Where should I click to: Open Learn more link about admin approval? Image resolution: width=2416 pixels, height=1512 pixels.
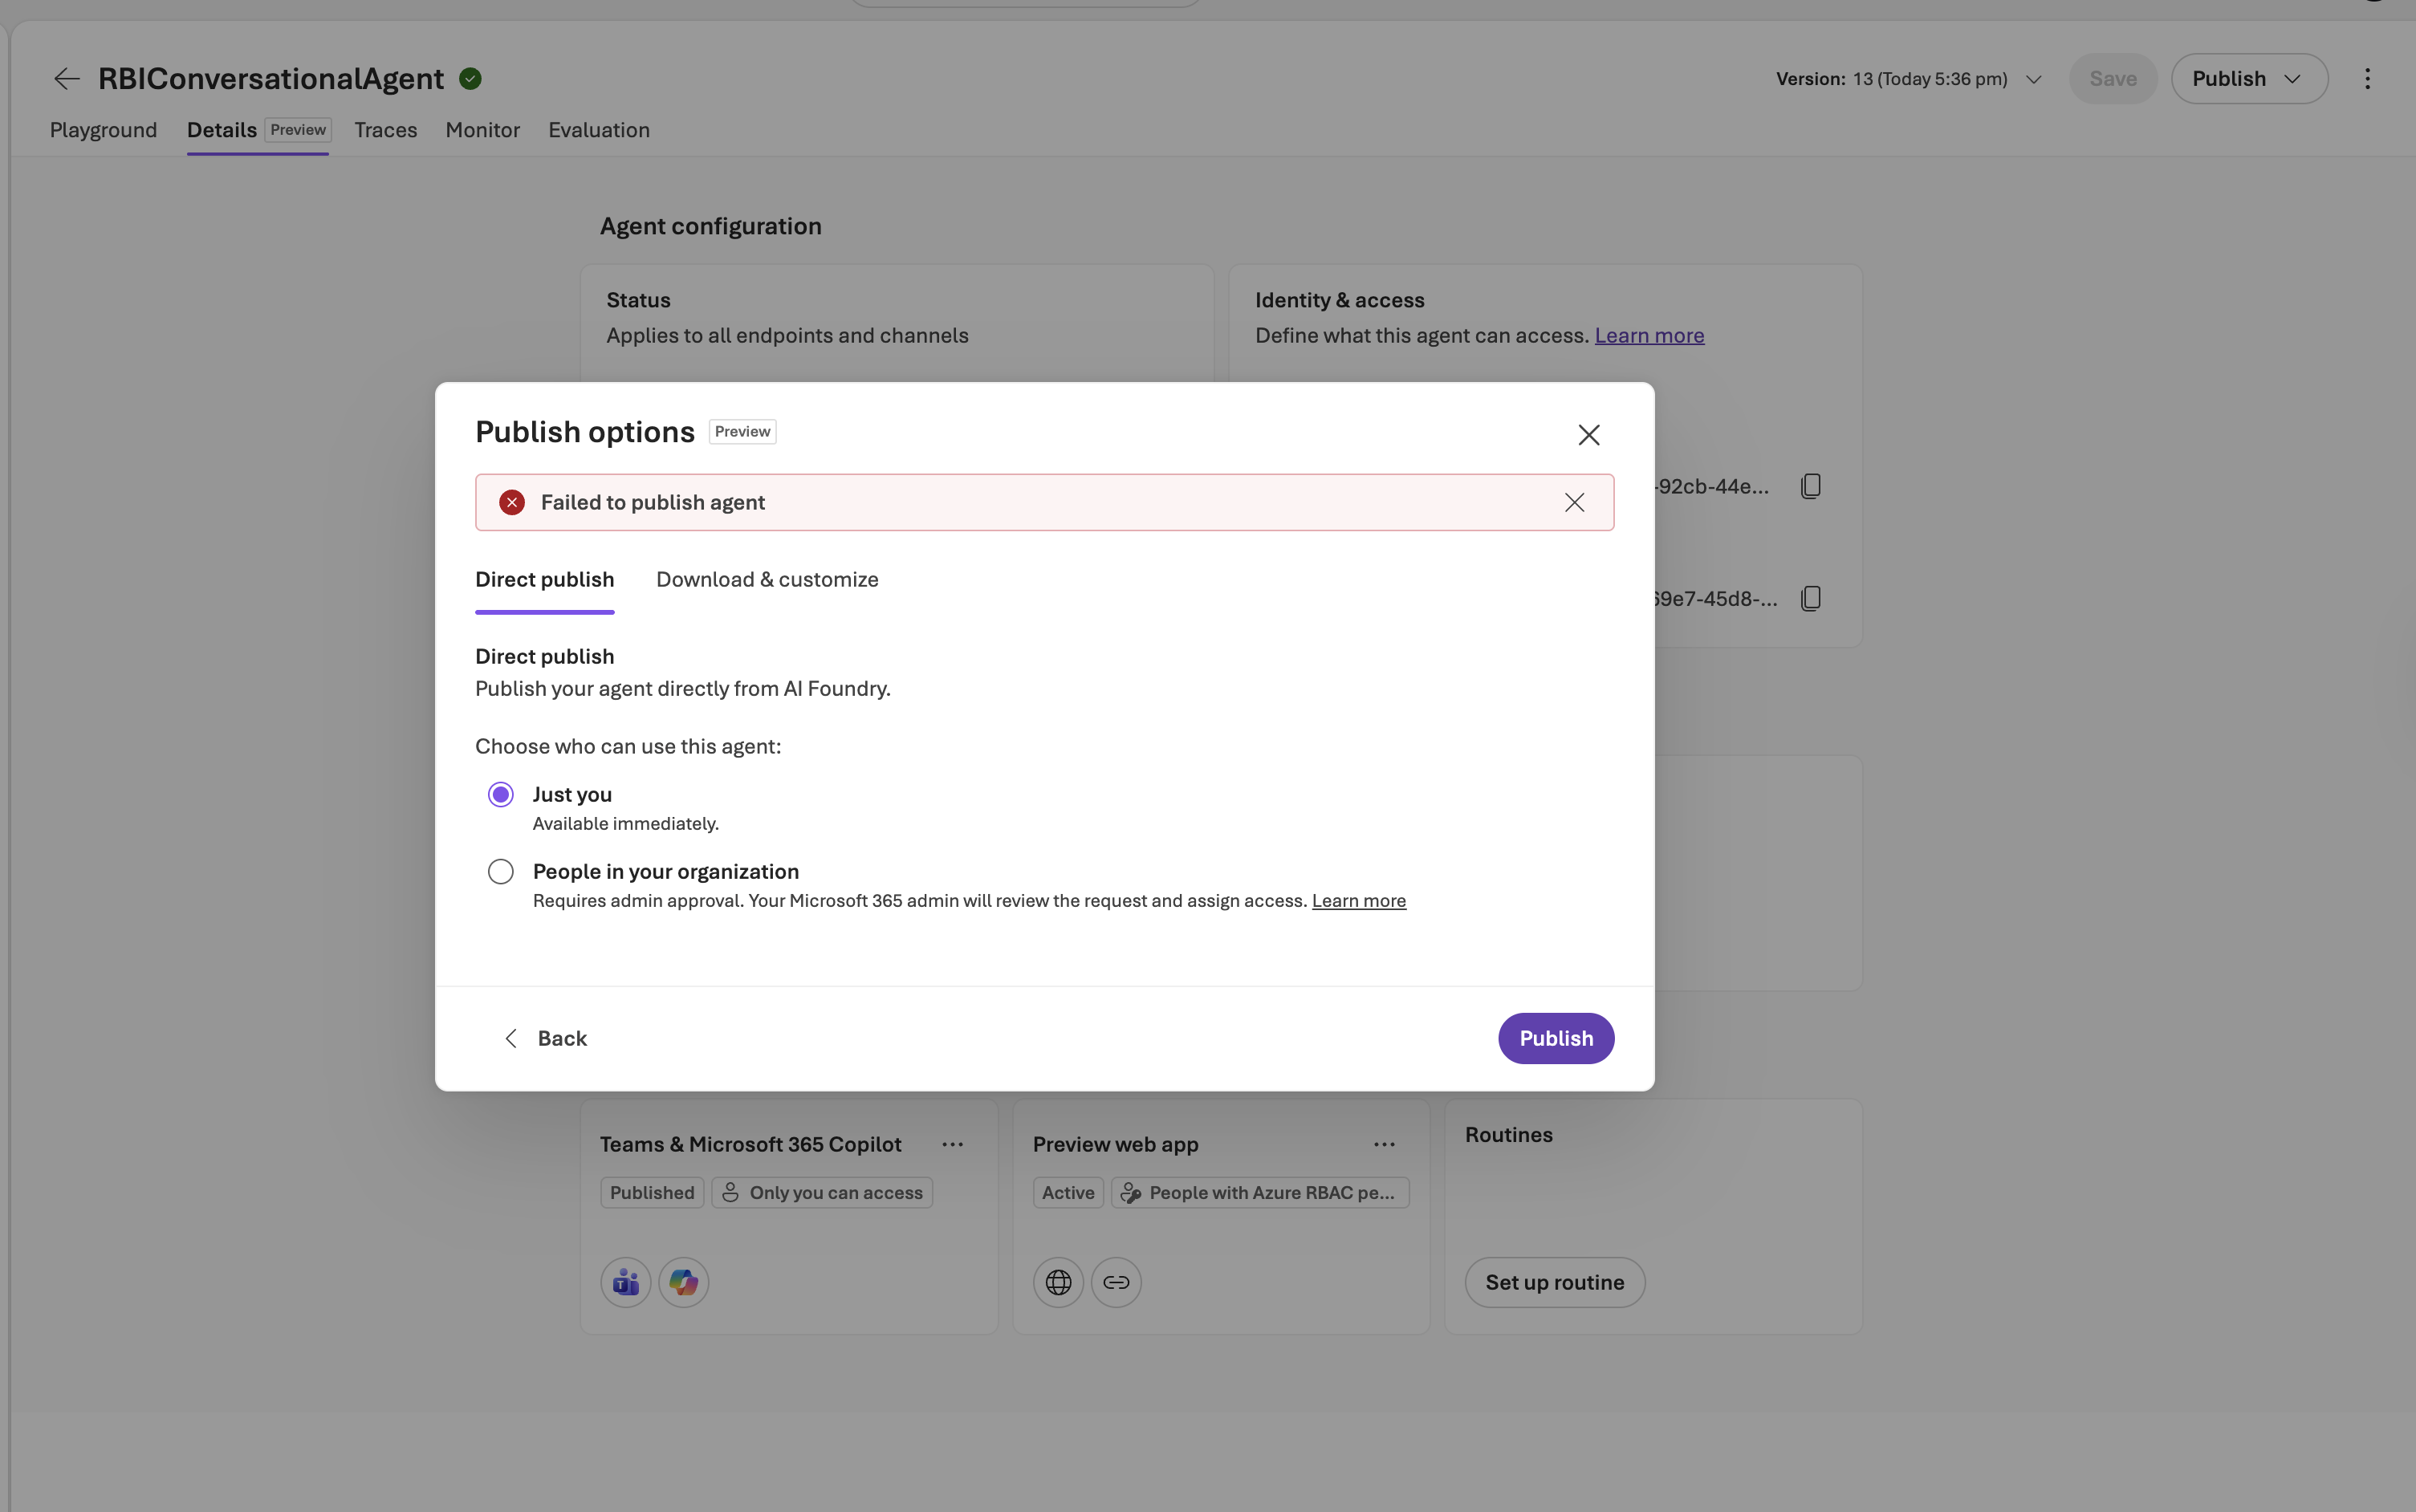tap(1359, 901)
